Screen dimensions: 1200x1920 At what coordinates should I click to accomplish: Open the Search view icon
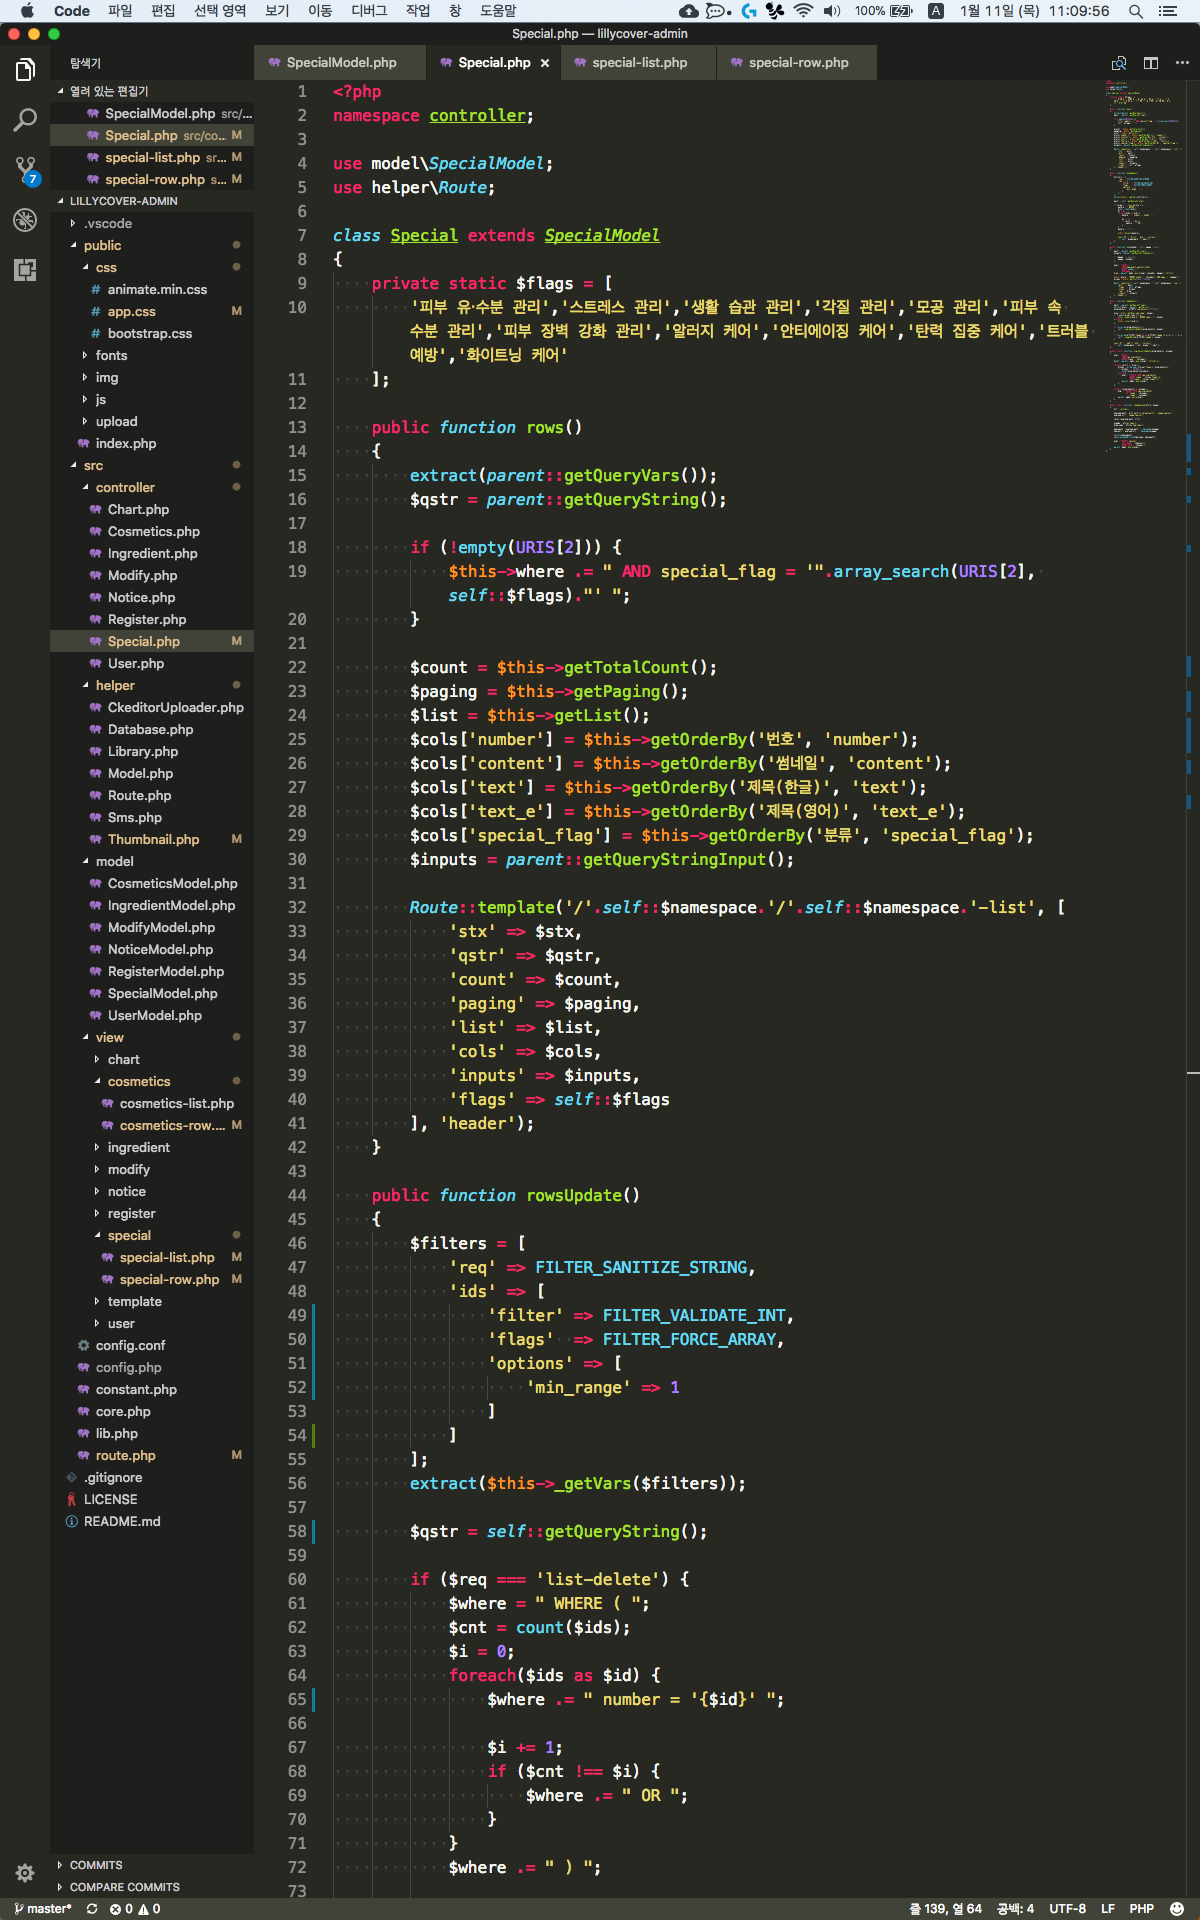[x=25, y=120]
